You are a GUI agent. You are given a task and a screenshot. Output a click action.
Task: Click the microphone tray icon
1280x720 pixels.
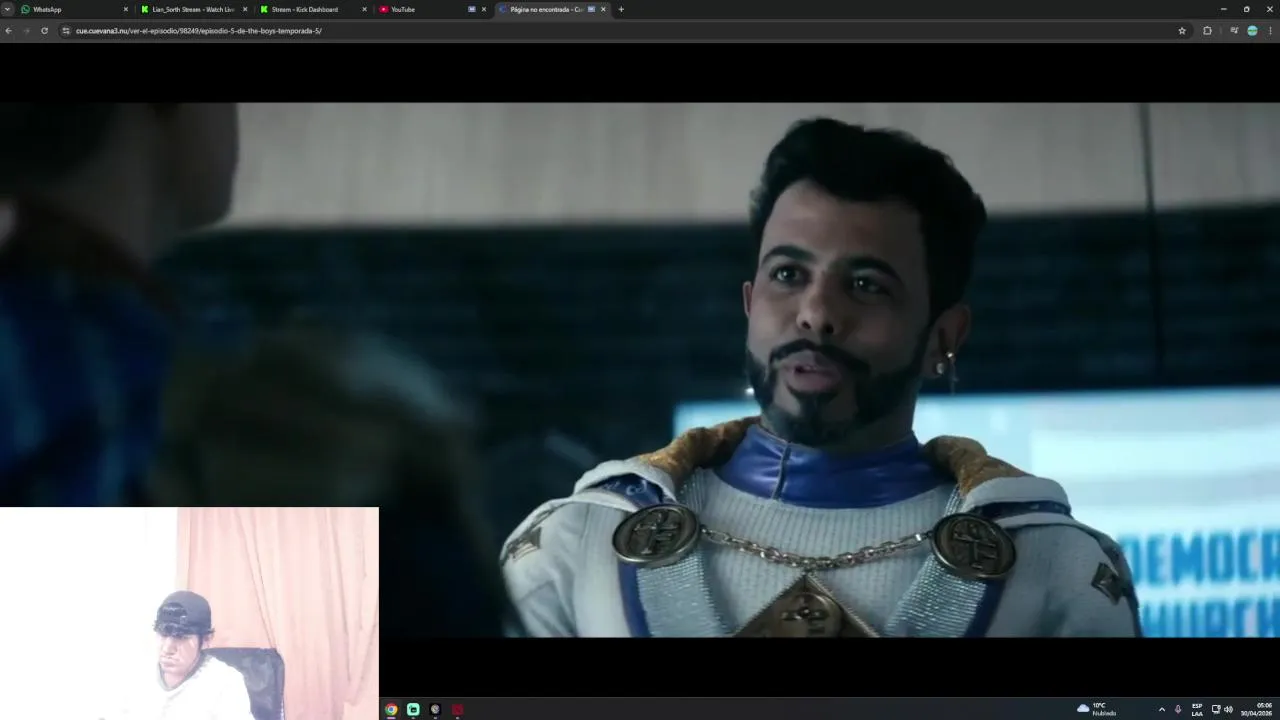click(x=1178, y=709)
